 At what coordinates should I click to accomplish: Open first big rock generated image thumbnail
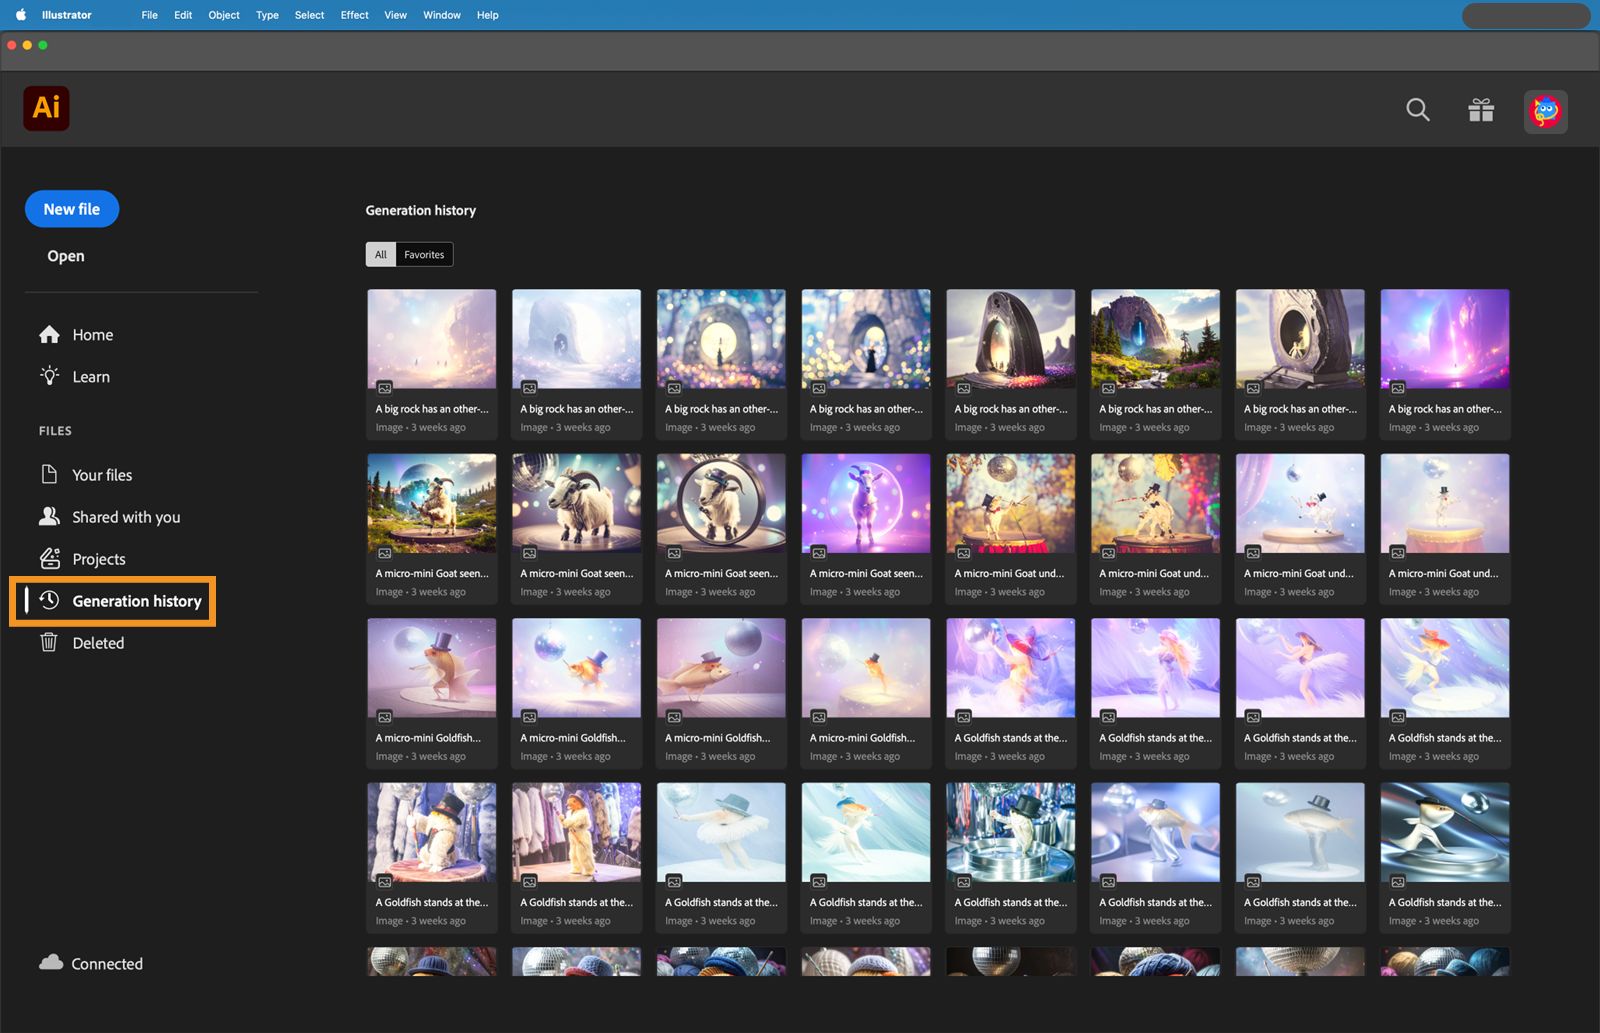point(431,340)
